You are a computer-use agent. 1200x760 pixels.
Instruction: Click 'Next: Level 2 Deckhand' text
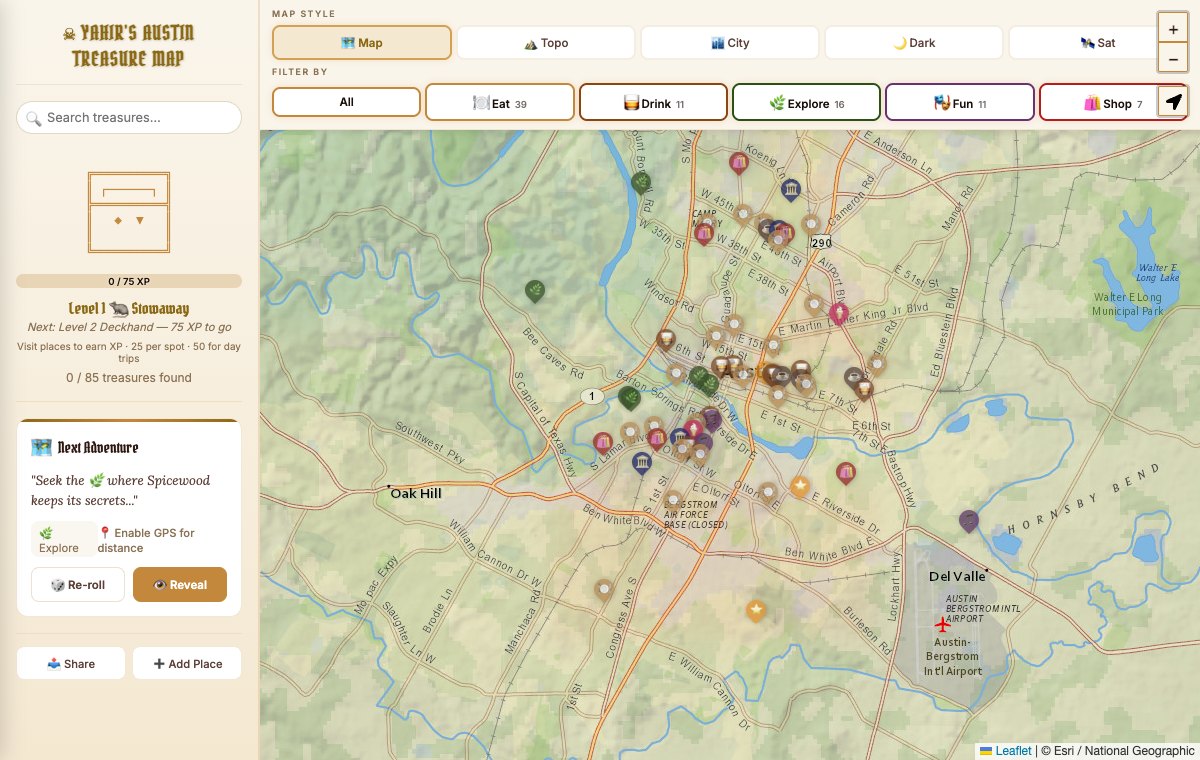[x=129, y=327]
